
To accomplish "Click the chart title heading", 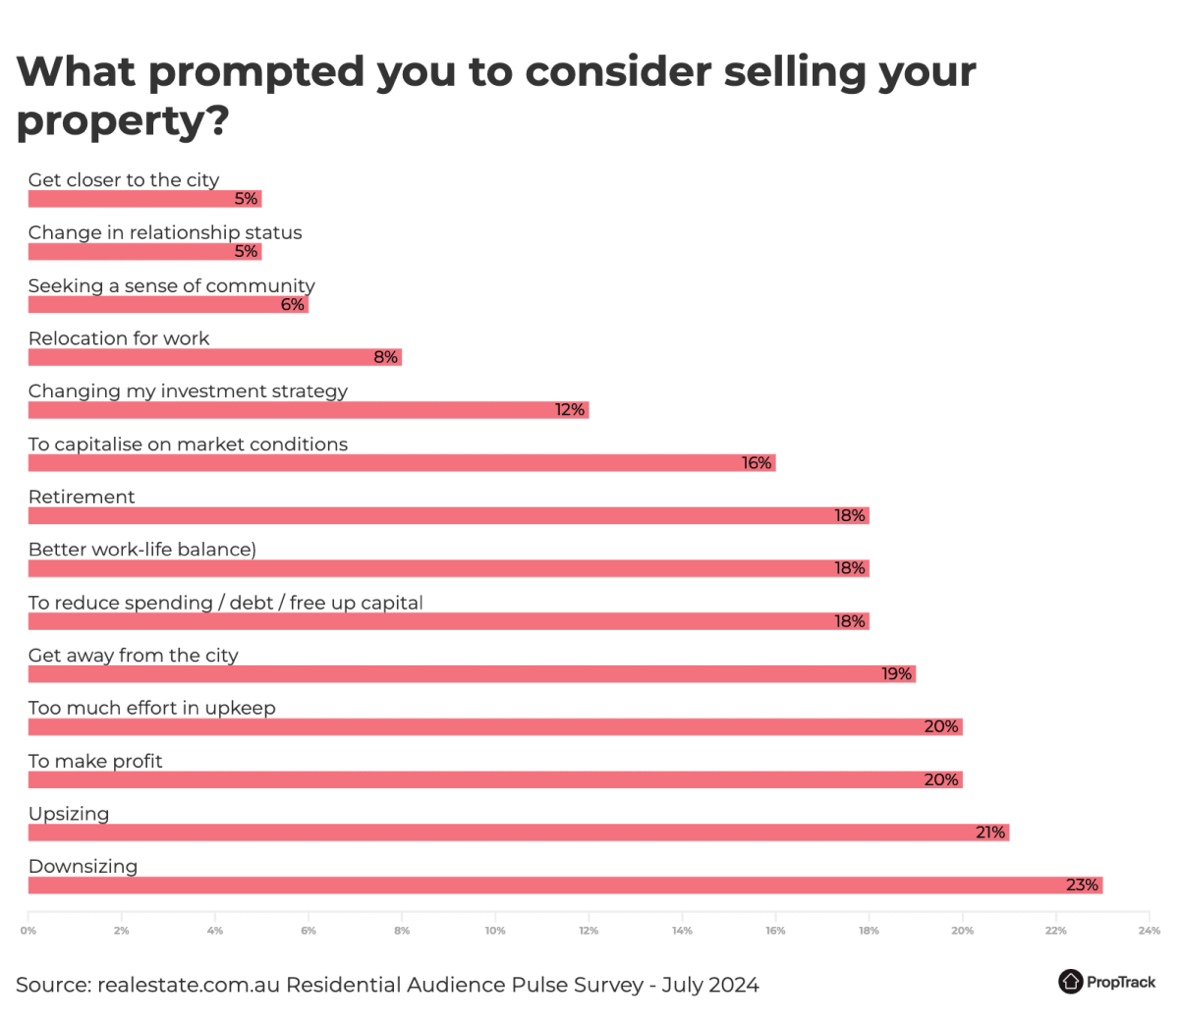I will 496,96.
